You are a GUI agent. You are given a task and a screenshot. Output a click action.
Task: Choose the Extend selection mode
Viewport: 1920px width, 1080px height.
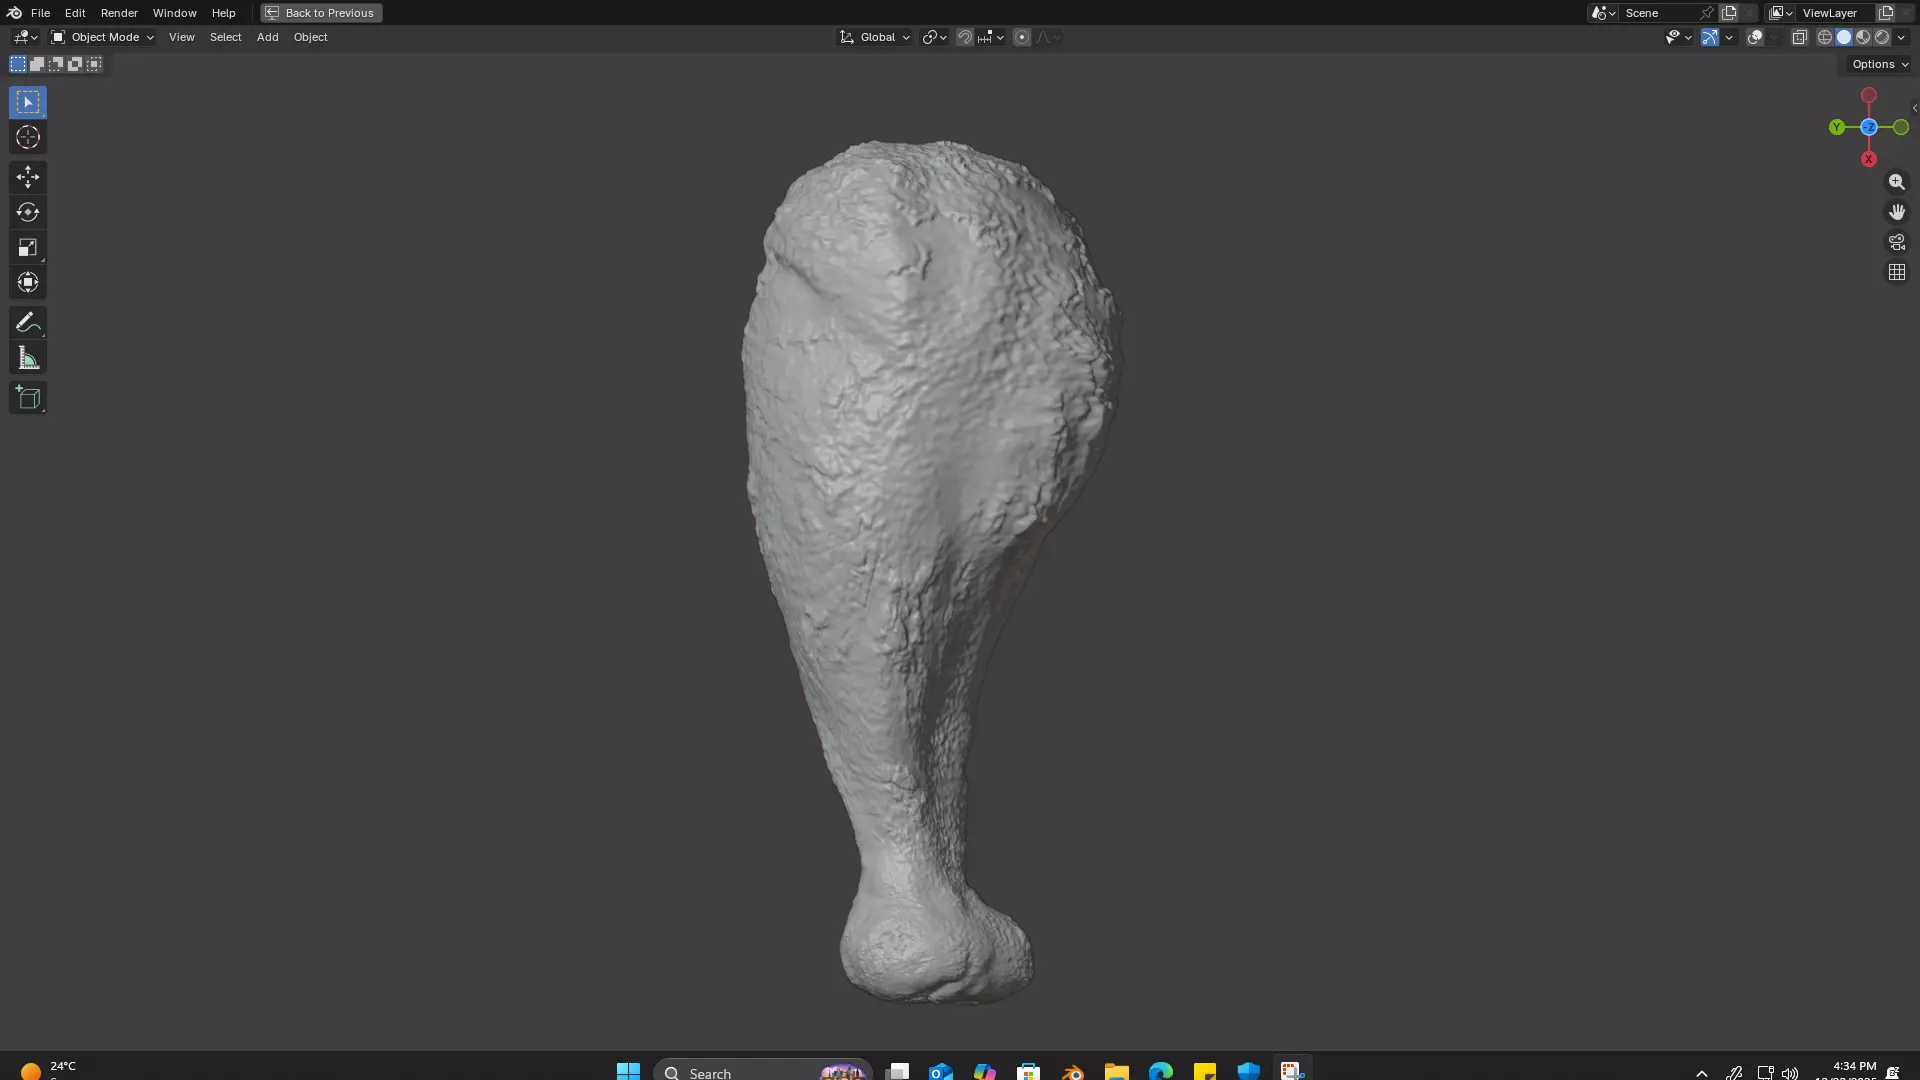pyautogui.click(x=37, y=64)
